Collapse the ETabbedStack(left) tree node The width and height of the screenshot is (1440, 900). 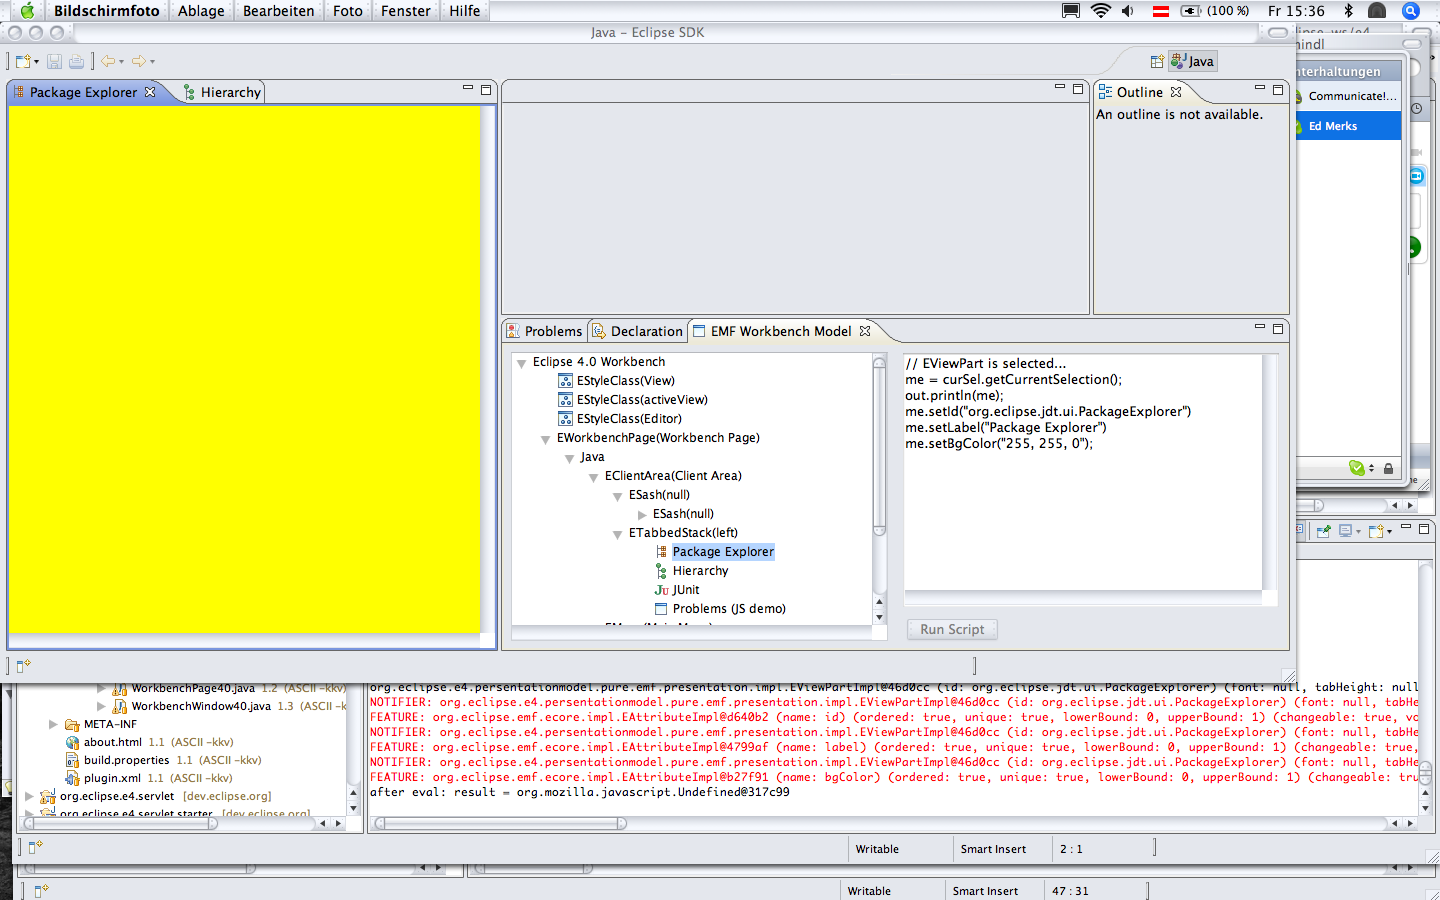(617, 534)
